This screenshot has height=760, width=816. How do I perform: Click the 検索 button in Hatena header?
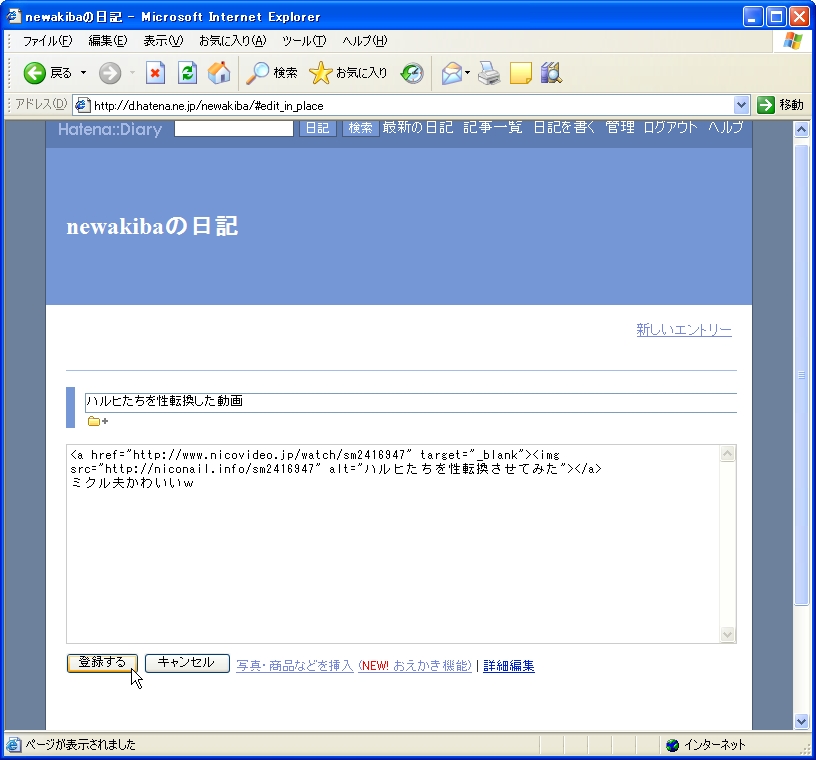click(x=360, y=128)
